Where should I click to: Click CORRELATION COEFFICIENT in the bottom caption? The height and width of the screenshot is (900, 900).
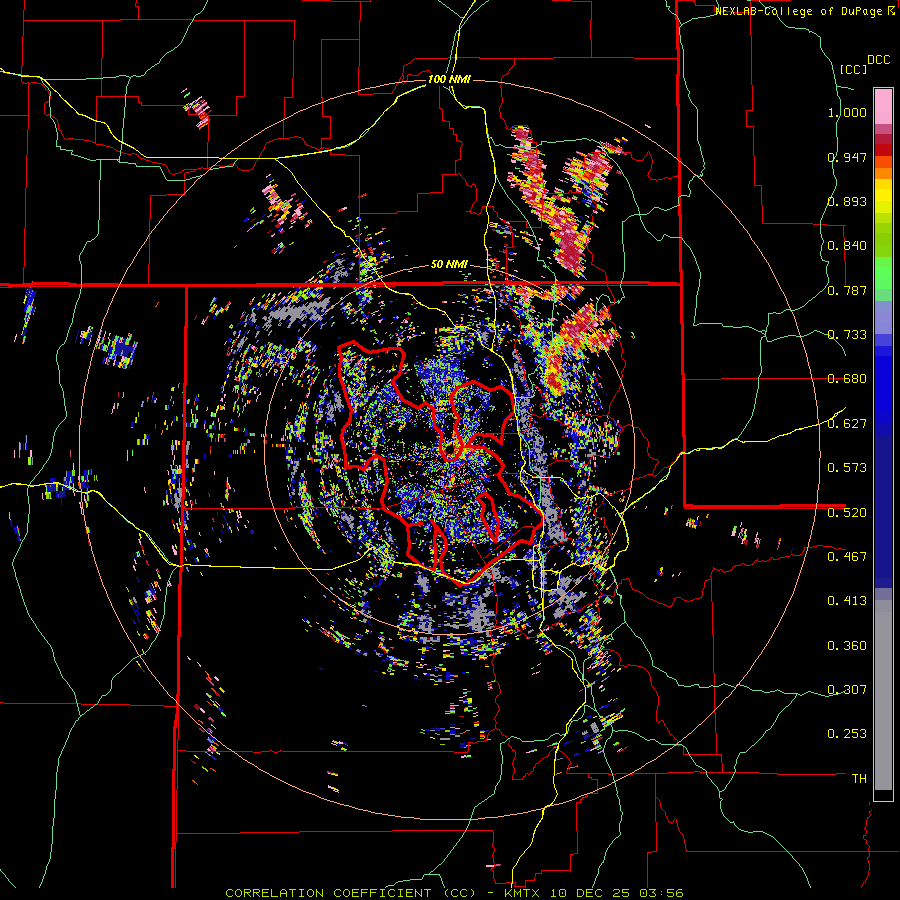tap(330, 893)
